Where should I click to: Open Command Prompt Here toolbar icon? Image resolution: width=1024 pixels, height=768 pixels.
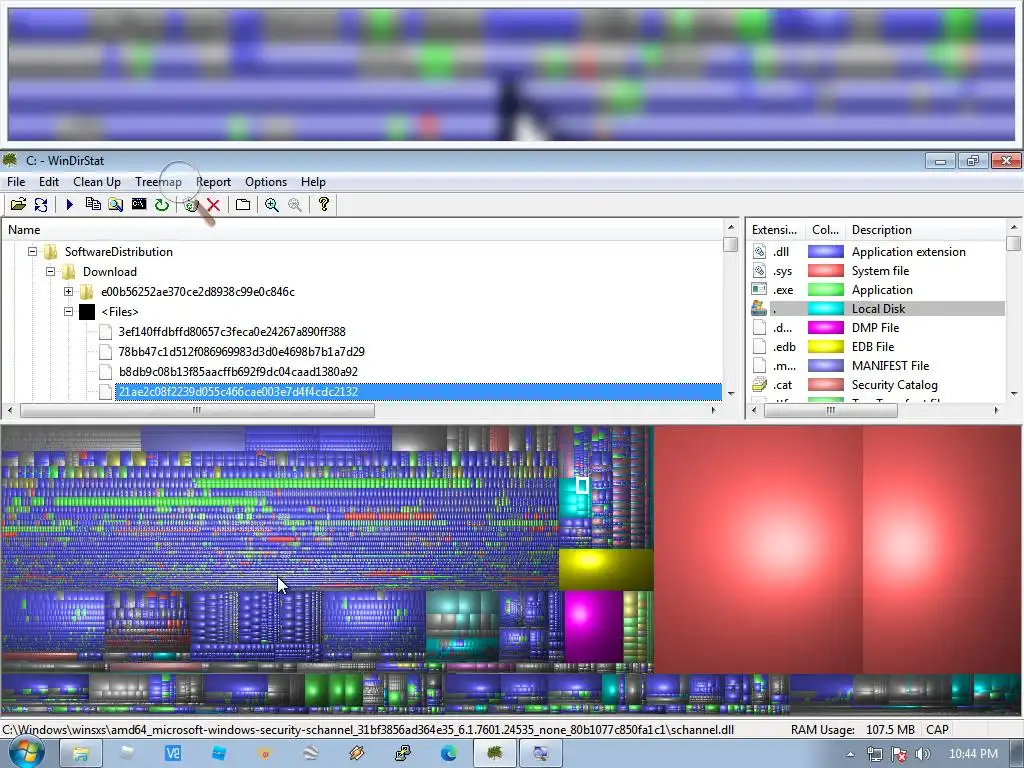click(x=138, y=204)
